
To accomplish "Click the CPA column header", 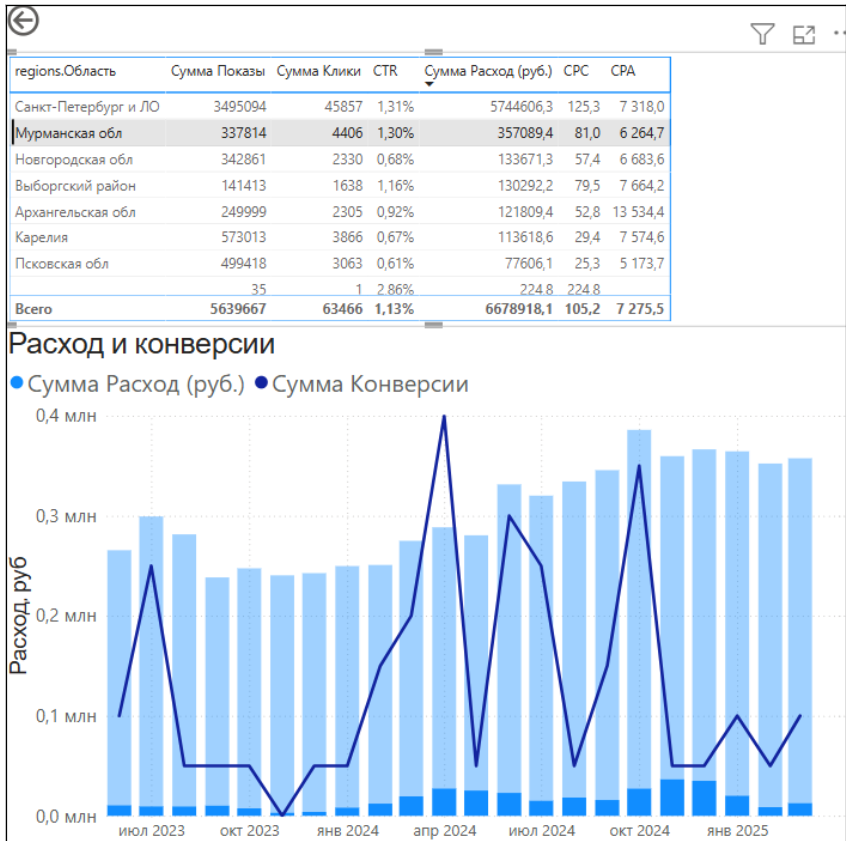I will coord(623,71).
